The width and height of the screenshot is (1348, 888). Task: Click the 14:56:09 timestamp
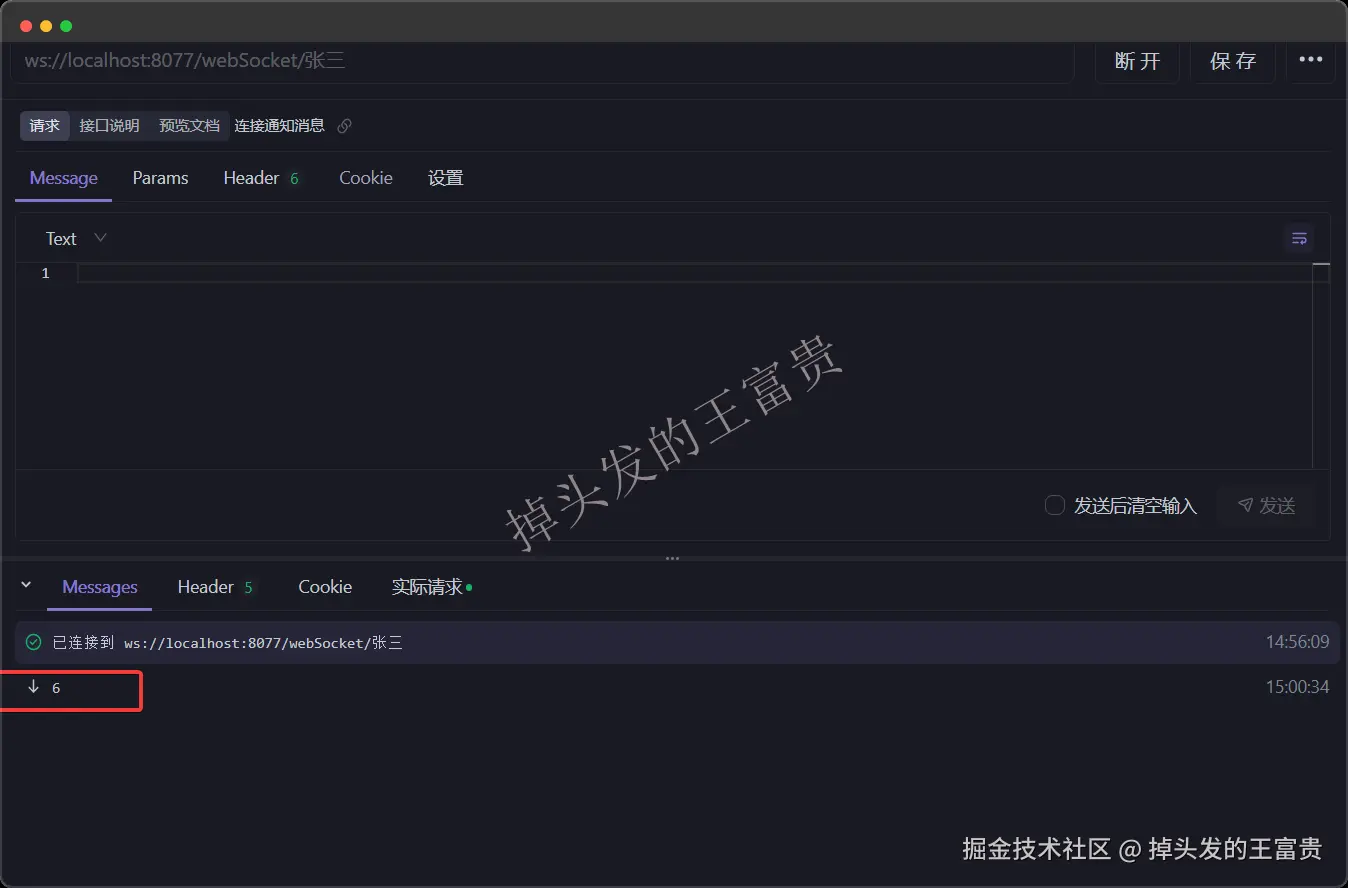coord(1297,642)
